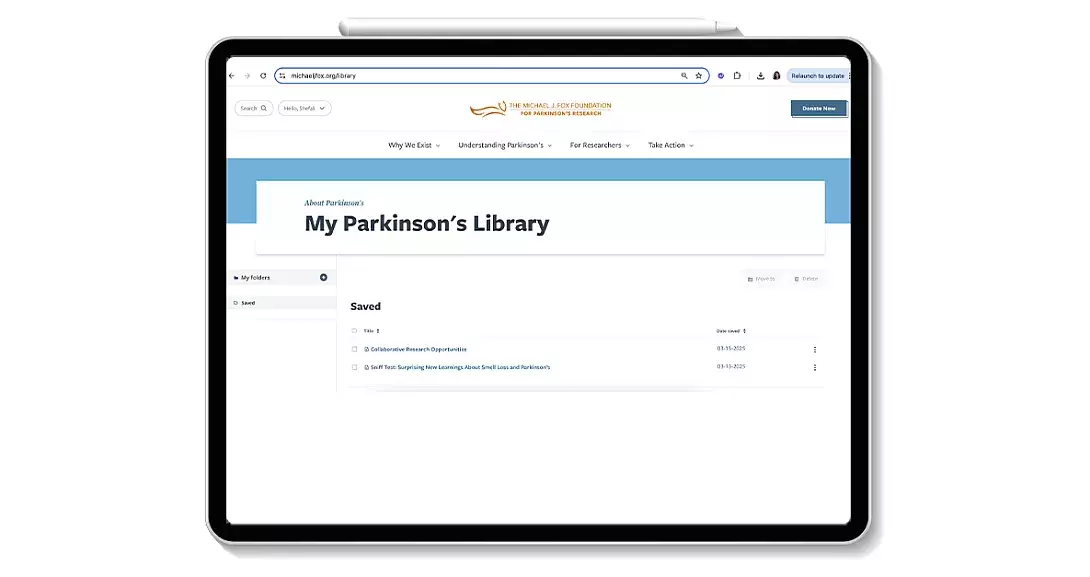
Task: Open the For Researchers nav menu
Action: pos(600,145)
